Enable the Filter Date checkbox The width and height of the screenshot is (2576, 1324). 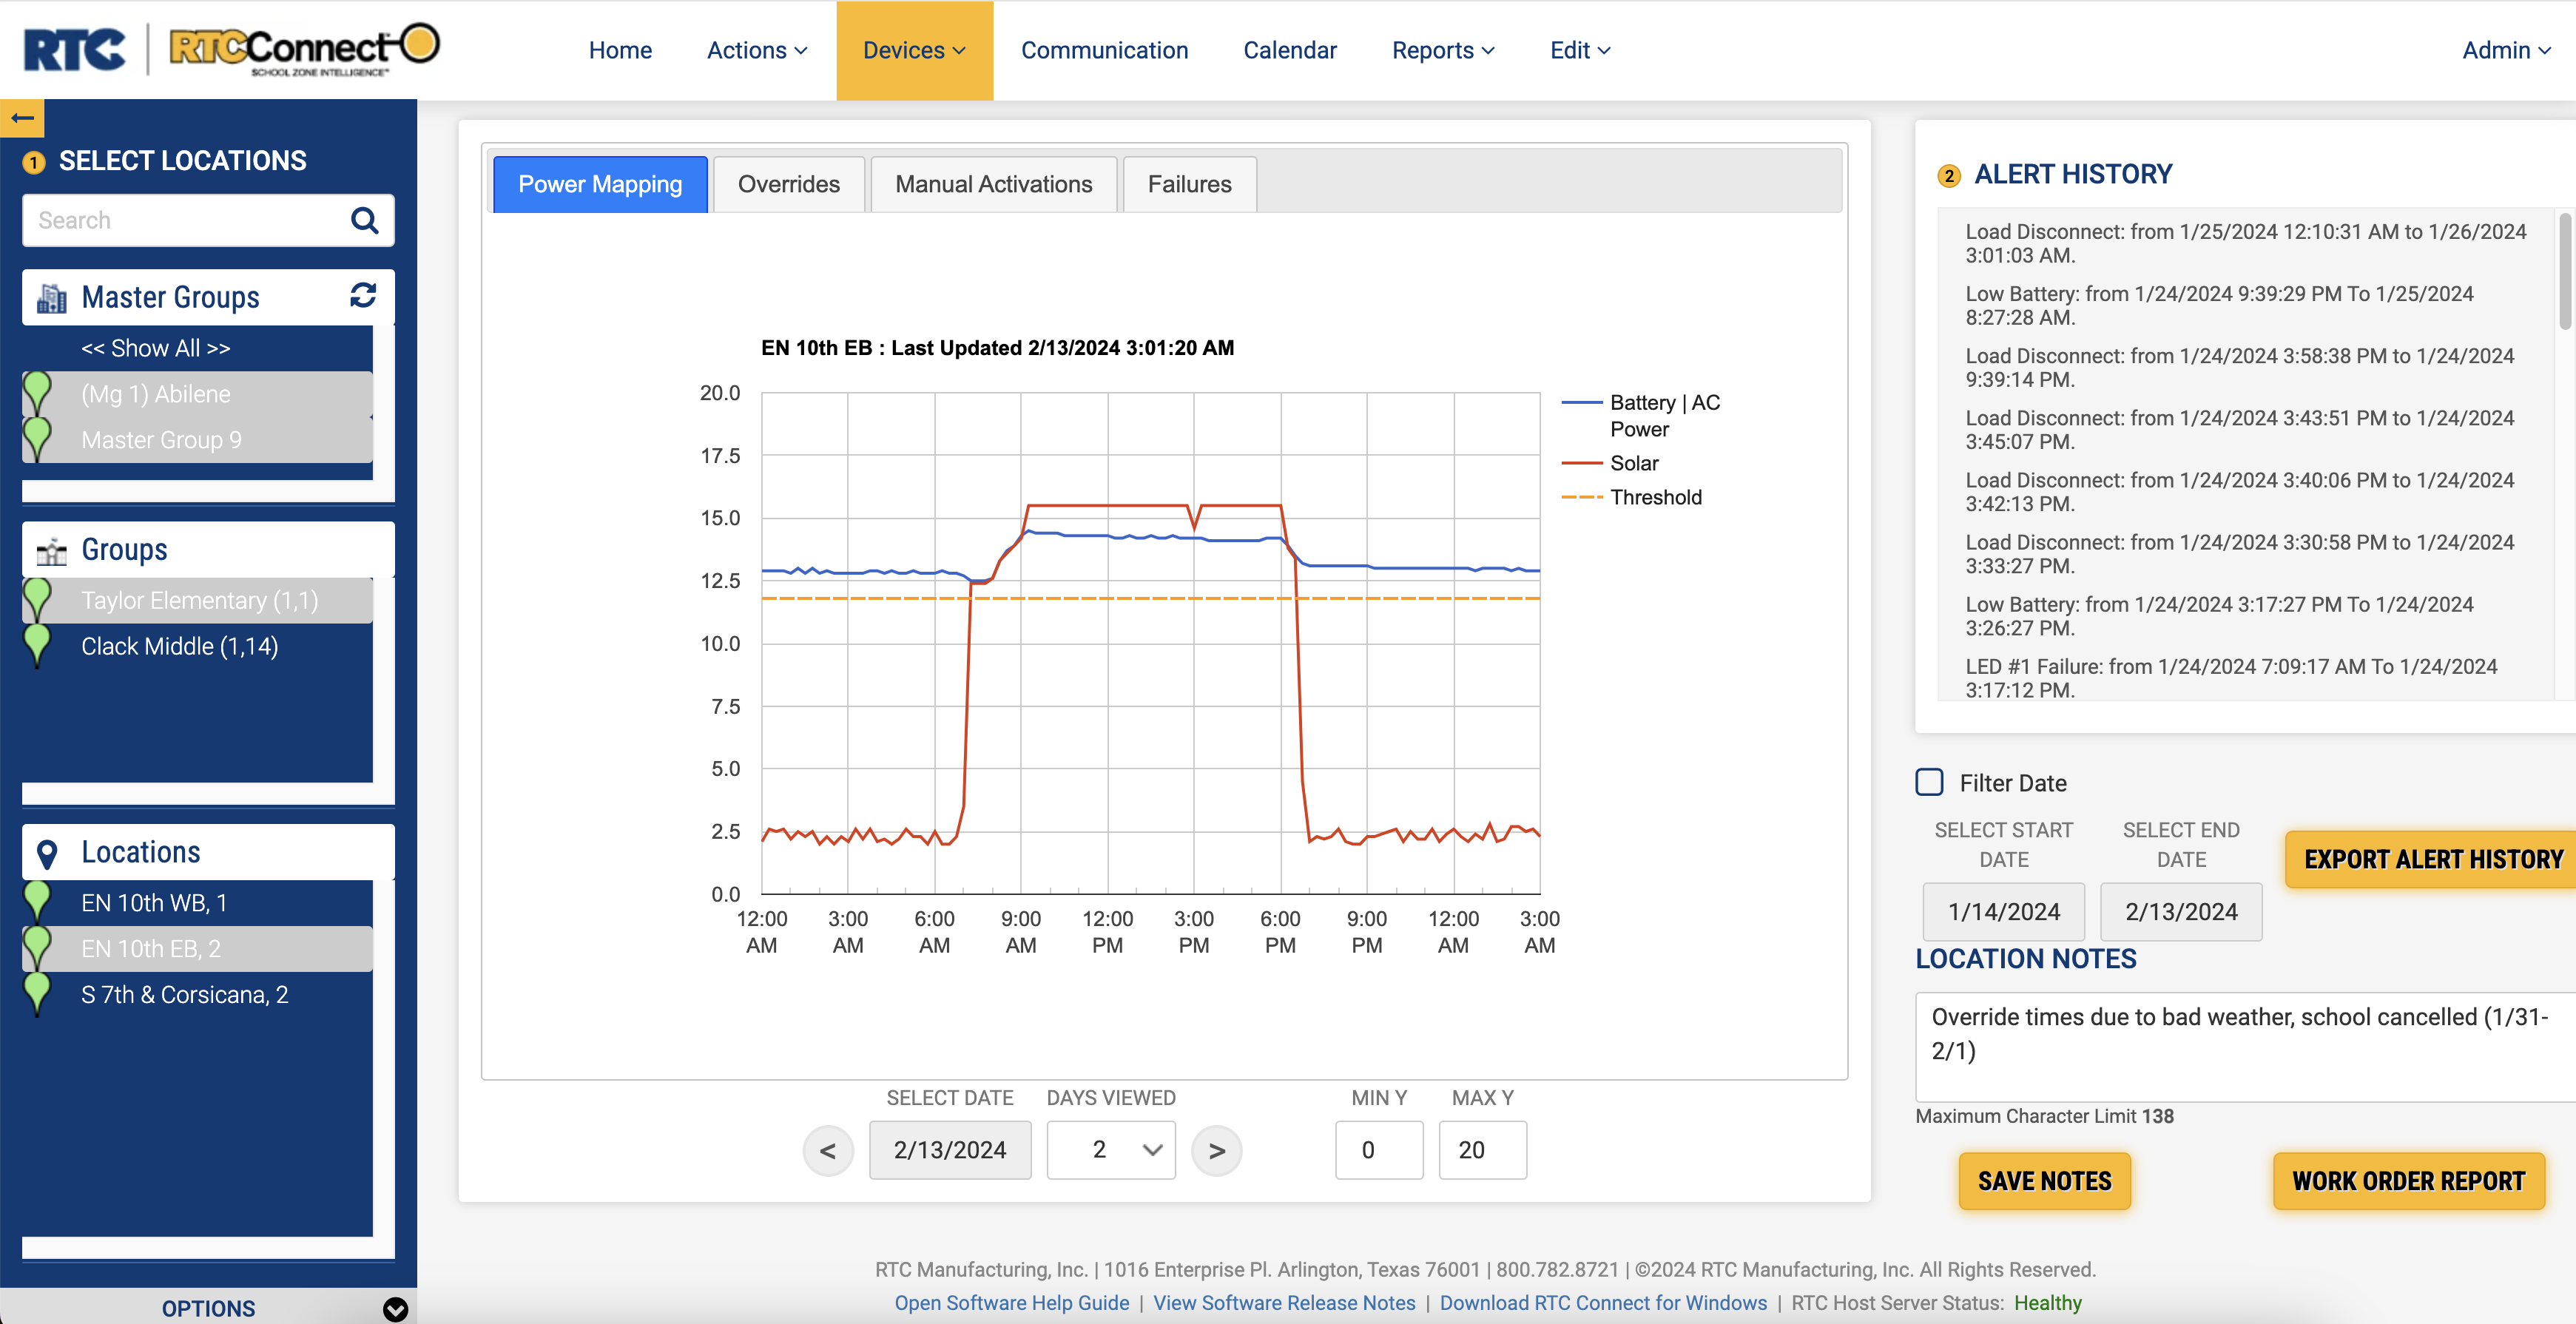pos(1929,782)
